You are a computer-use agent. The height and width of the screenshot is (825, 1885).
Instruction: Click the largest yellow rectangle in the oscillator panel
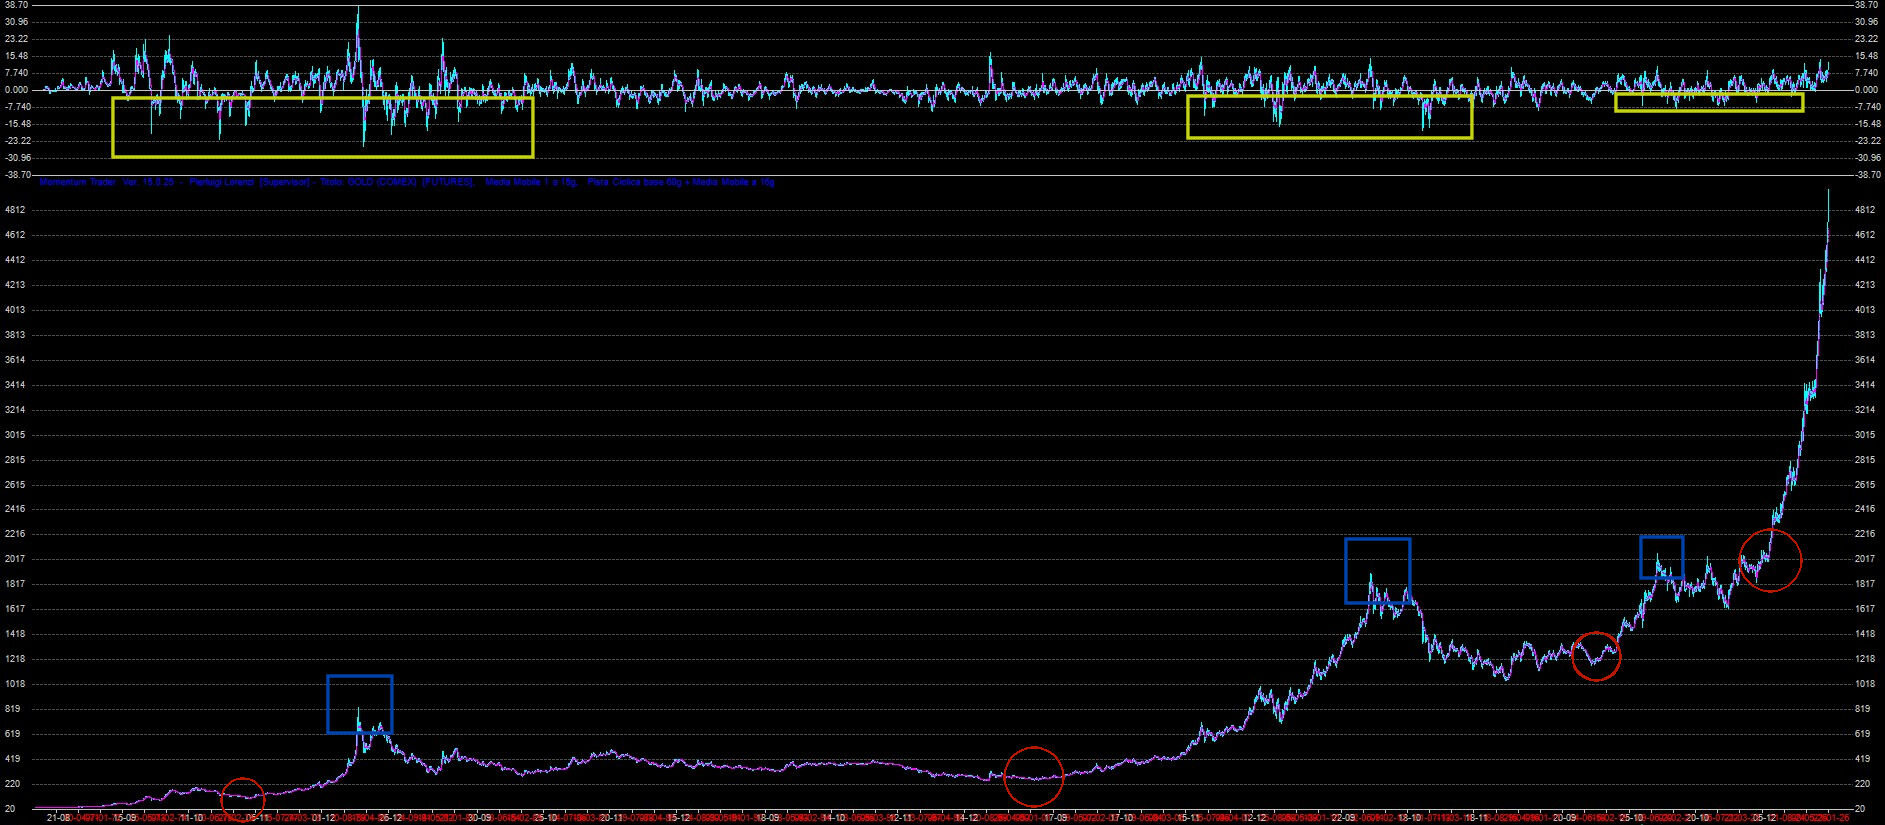[x=322, y=127]
